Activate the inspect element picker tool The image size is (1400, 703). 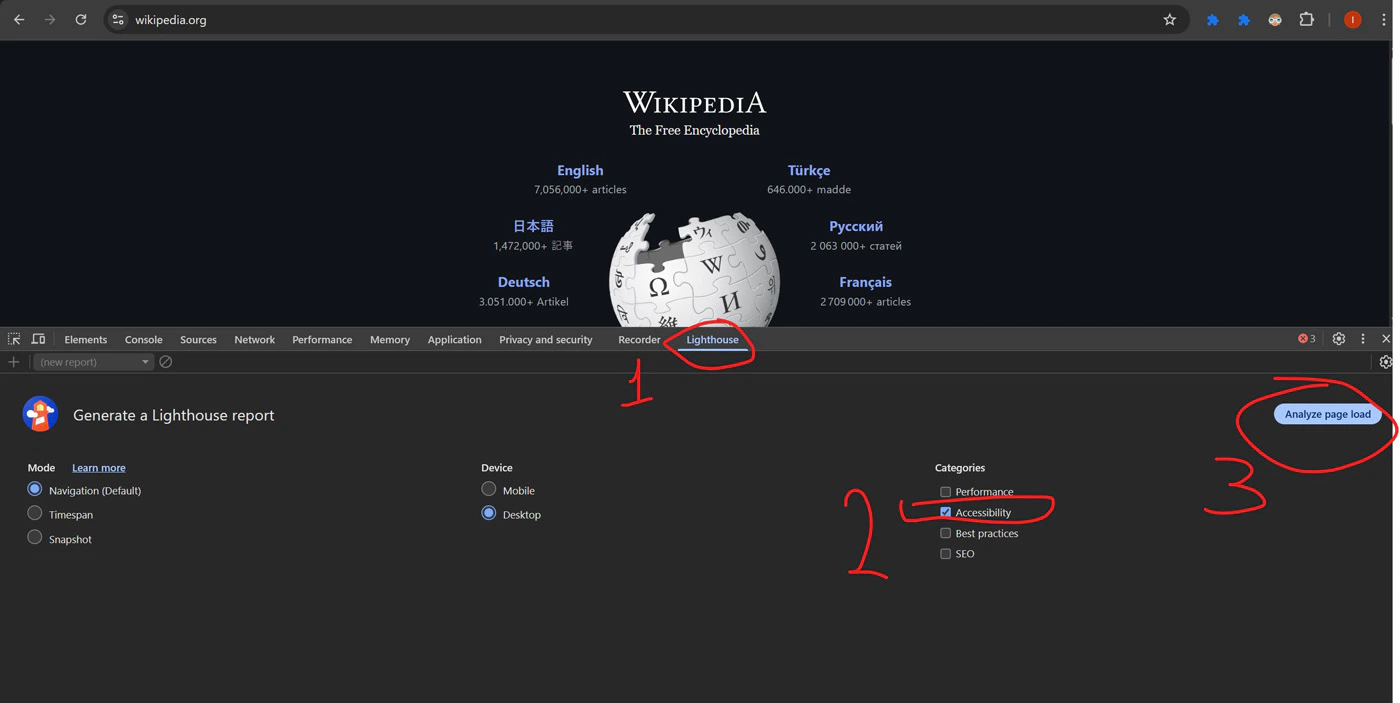(14, 339)
